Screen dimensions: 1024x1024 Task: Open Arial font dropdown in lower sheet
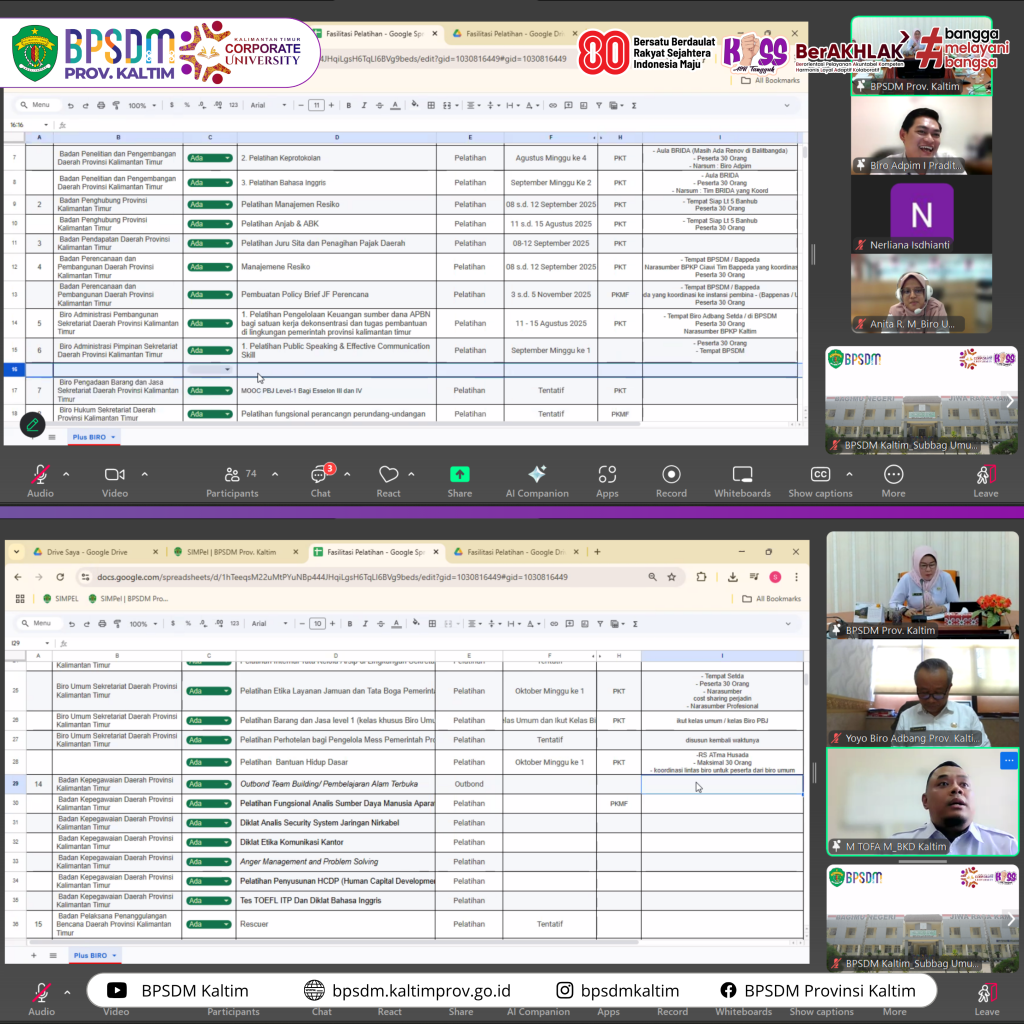(269, 624)
